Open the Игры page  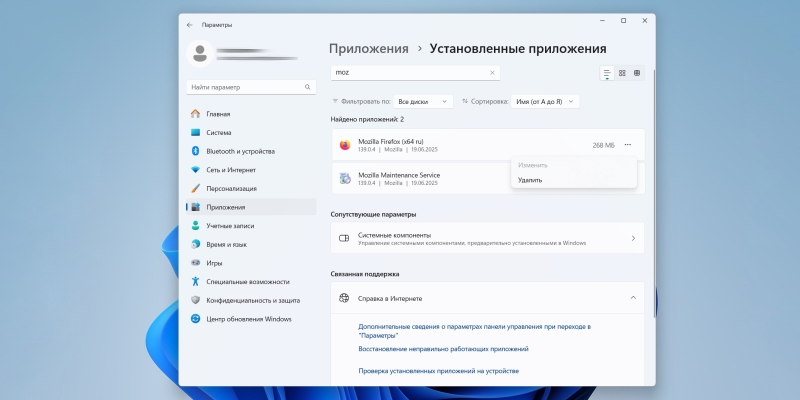coord(251,263)
